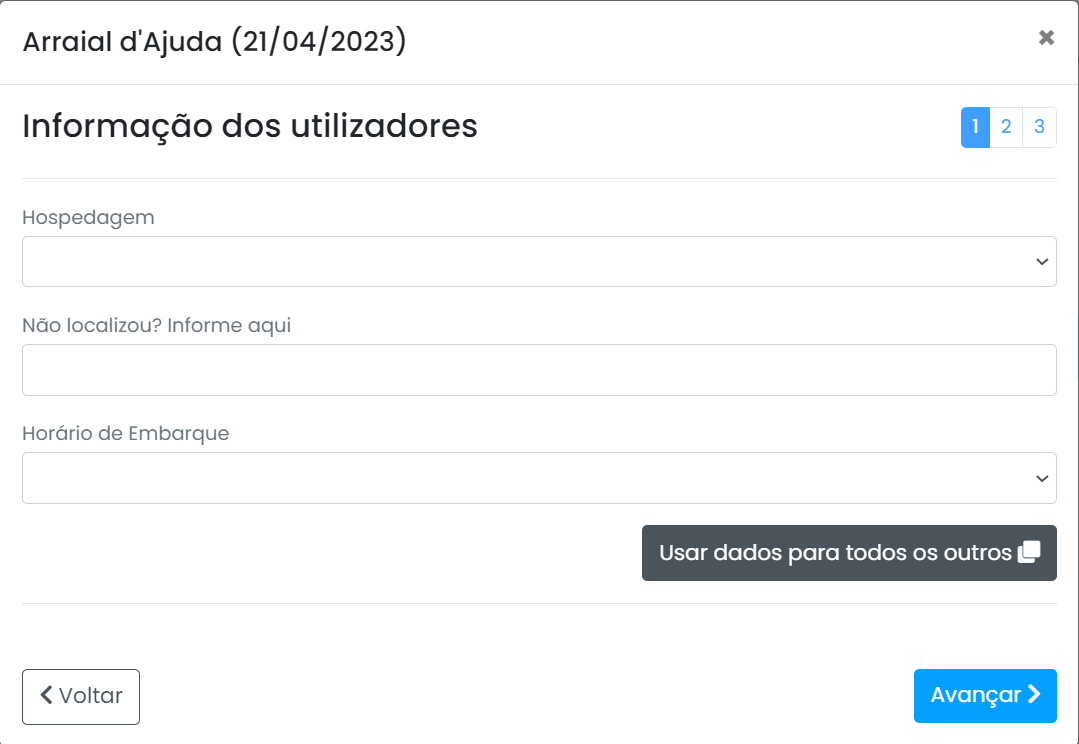
Task: Click the Voltar button
Action: (81, 697)
